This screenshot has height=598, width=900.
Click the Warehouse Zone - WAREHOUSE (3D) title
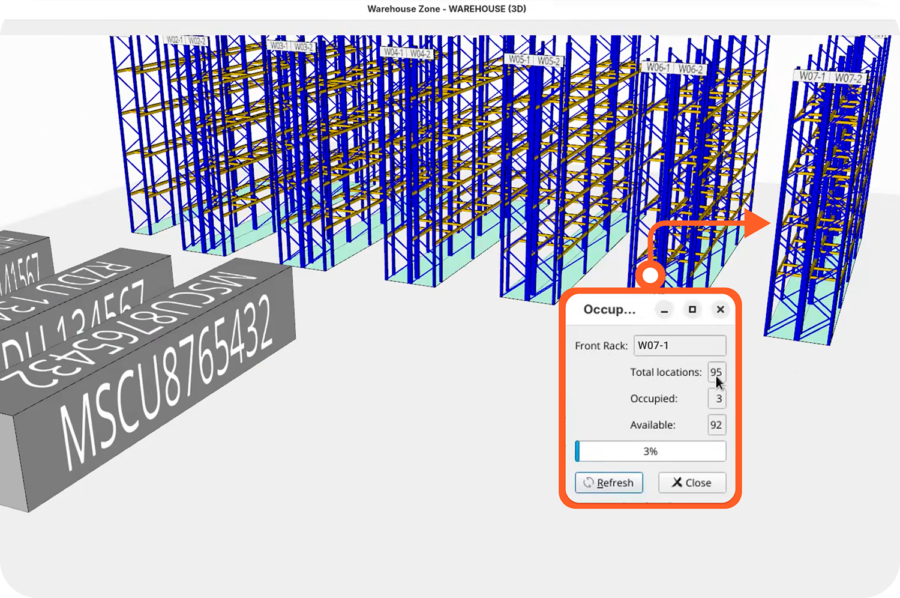(x=447, y=9)
